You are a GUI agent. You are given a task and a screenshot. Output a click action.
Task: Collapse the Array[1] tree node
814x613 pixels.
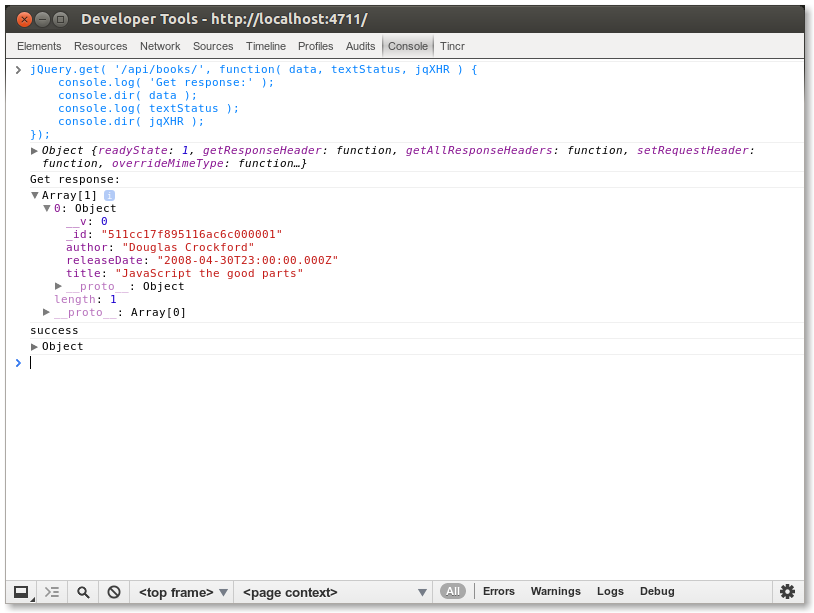35,196
